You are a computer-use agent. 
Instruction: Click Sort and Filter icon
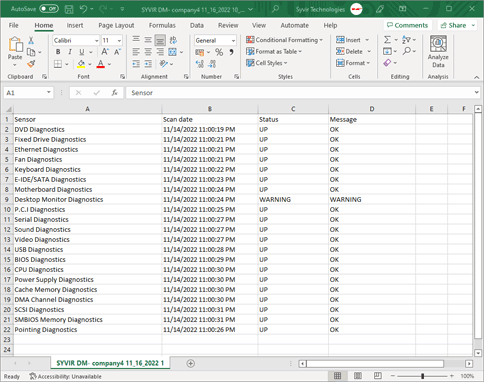[406, 40]
